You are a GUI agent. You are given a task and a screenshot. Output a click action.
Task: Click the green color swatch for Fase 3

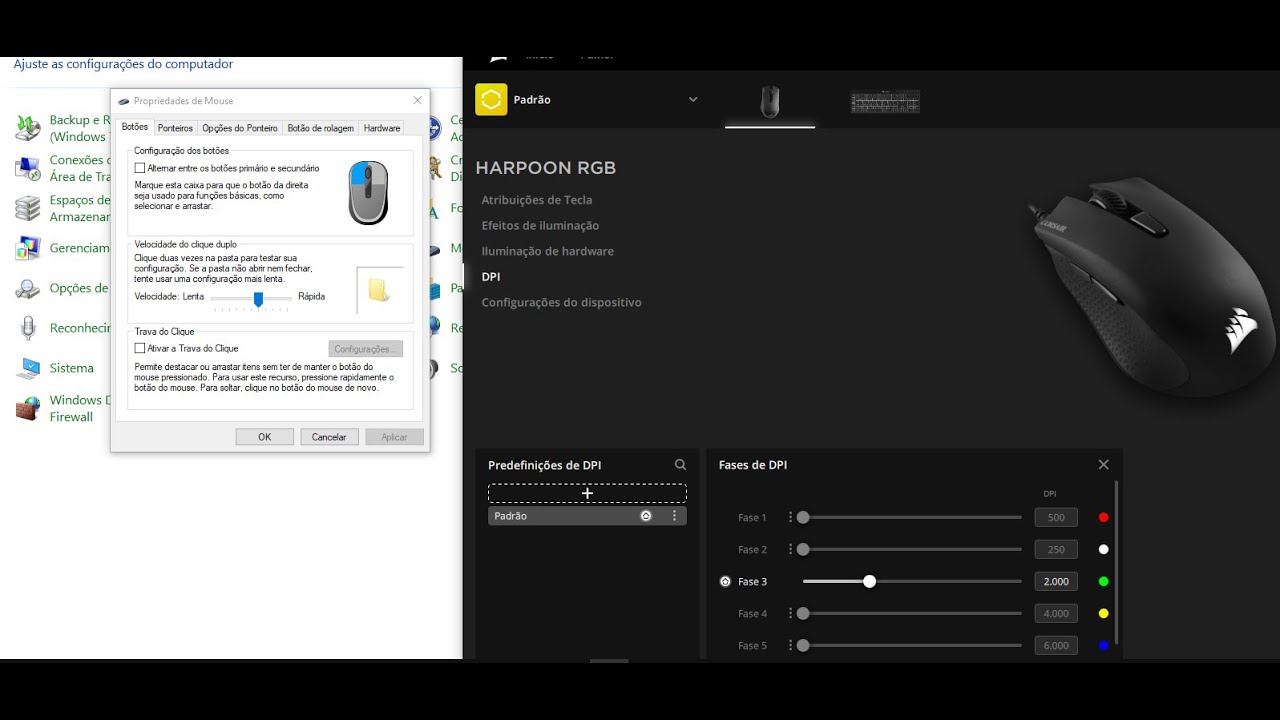[x=1104, y=581]
